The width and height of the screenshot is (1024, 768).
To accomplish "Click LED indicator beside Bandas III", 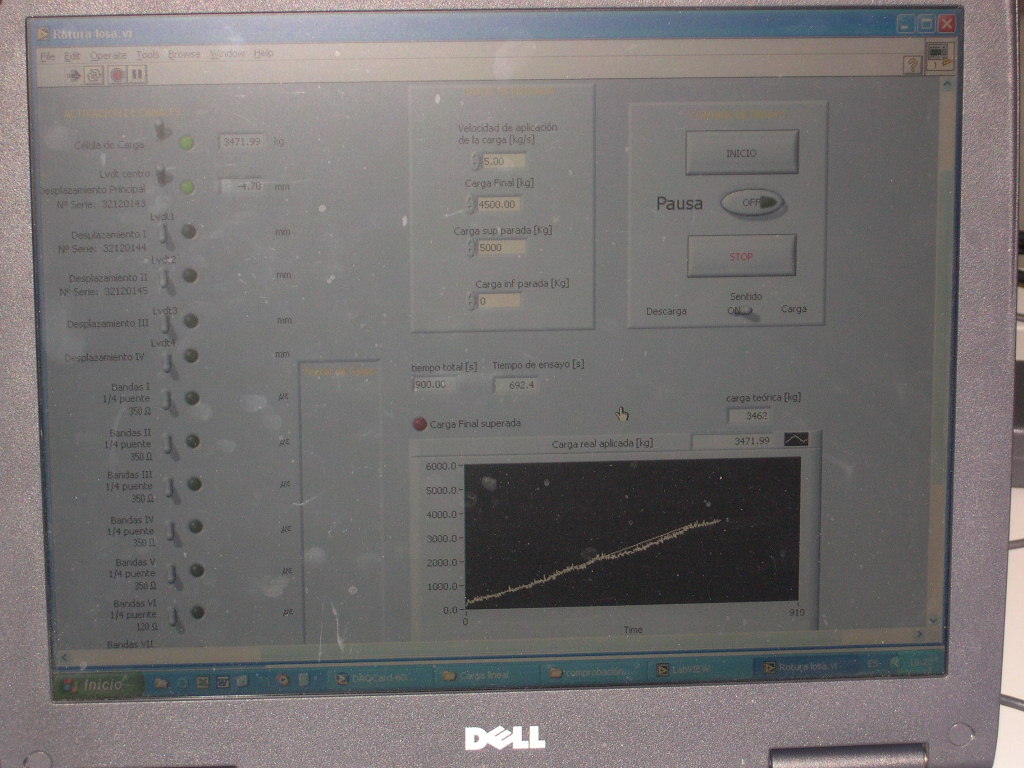I will [194, 484].
